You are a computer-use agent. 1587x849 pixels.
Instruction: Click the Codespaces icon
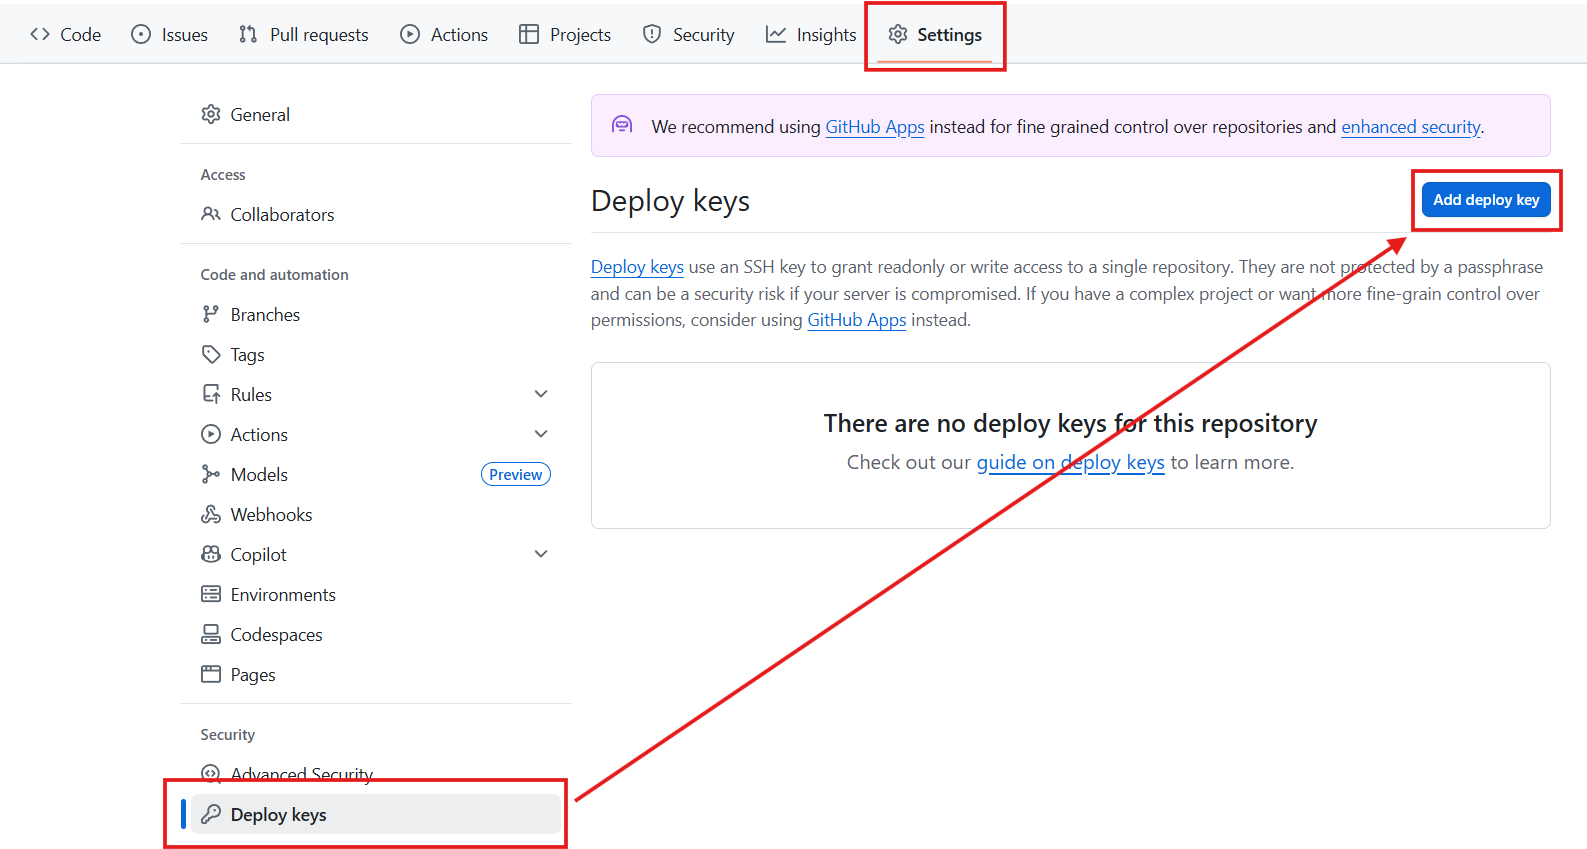click(x=211, y=634)
